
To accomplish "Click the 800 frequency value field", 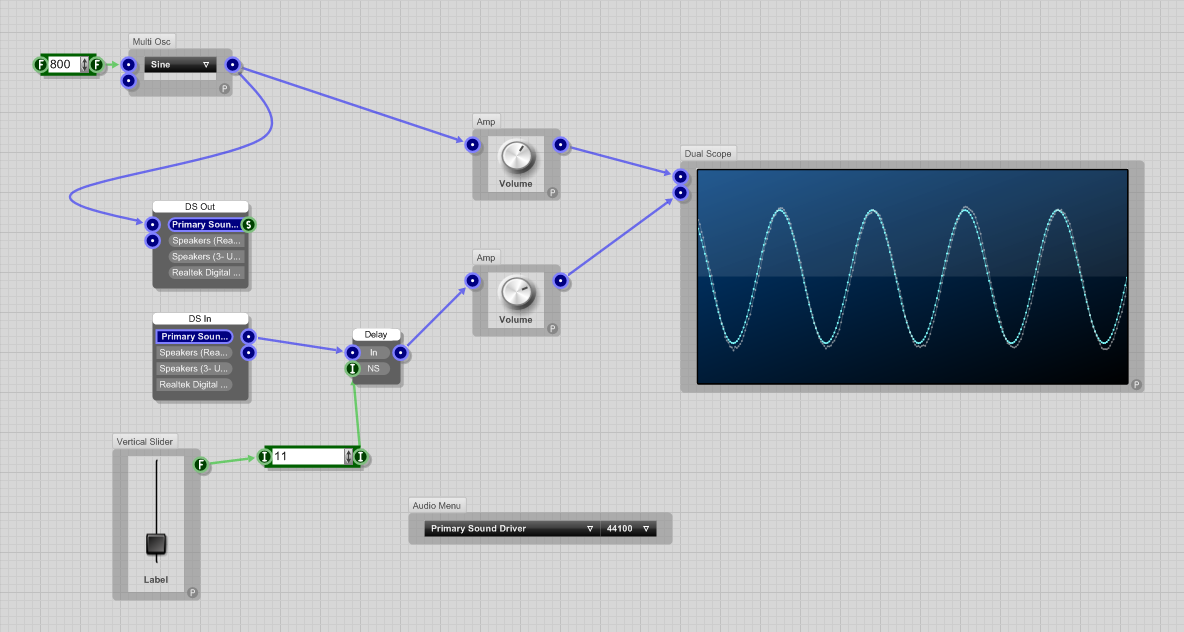I will pyautogui.click(x=62, y=65).
